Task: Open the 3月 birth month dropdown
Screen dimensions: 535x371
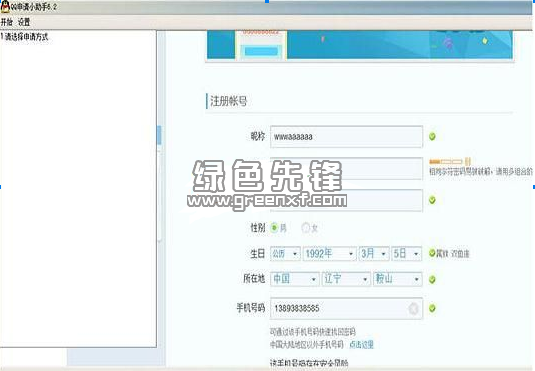Action: [374, 254]
